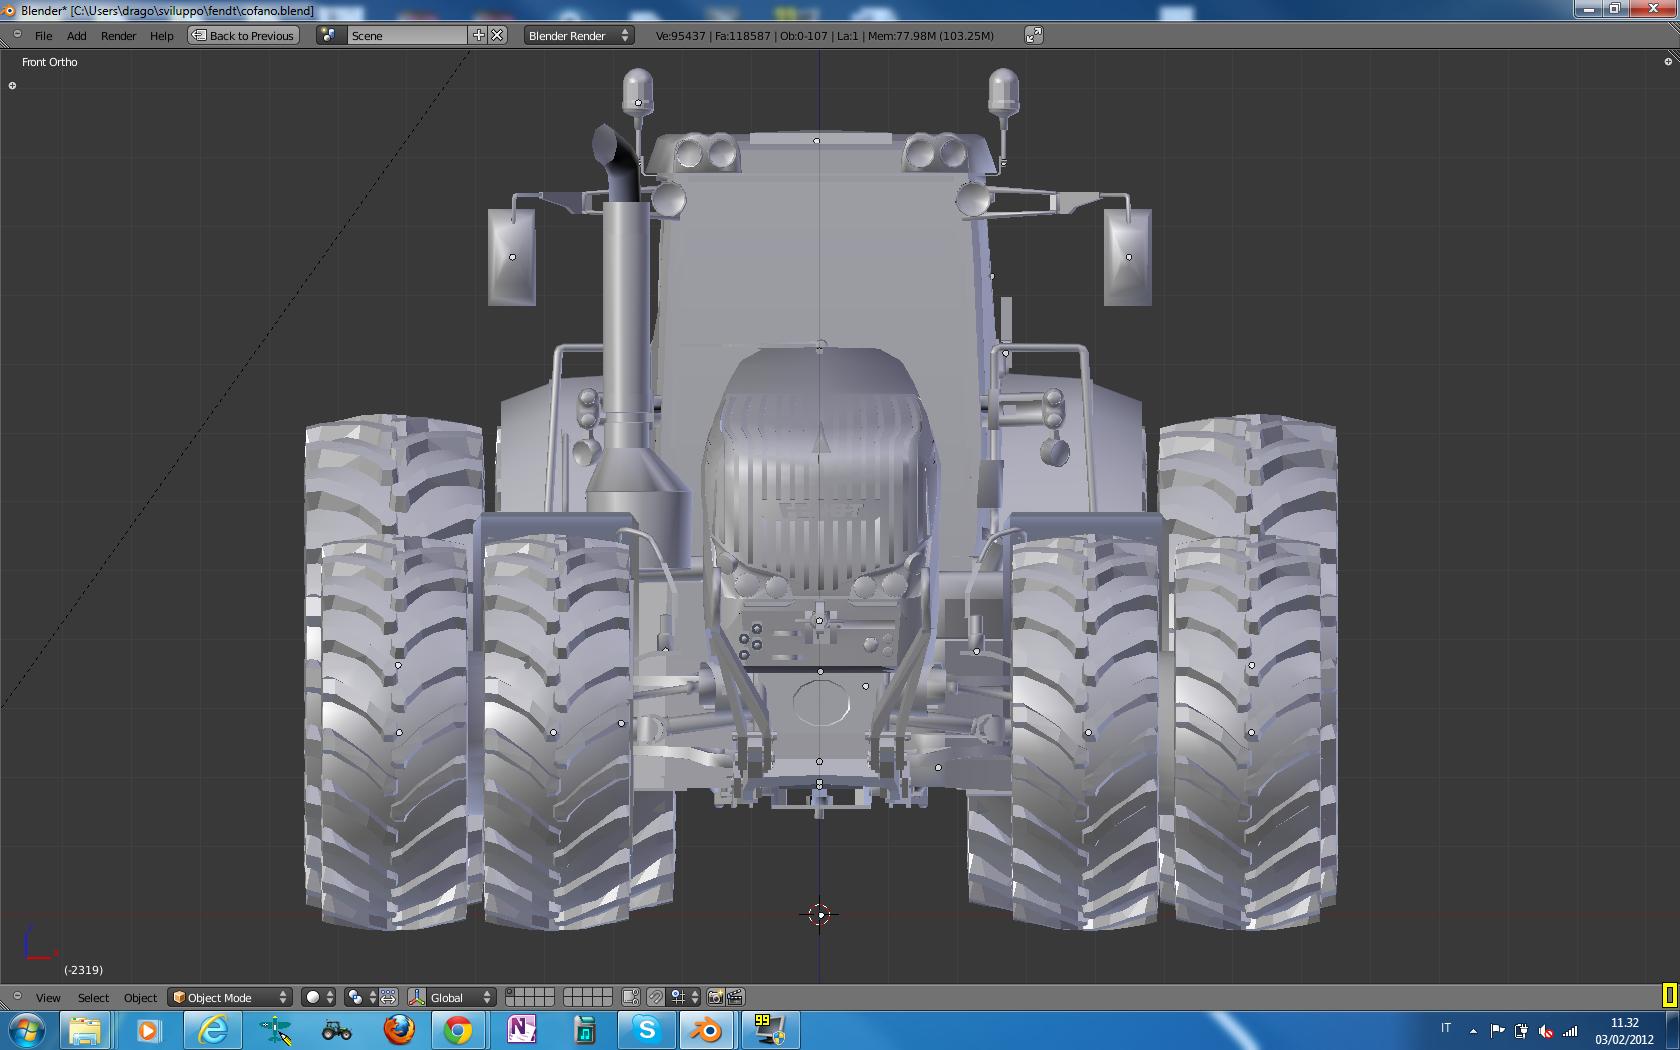This screenshot has height=1050, width=1680.
Task: Open the Global transform orientation dropdown
Action: 461,997
